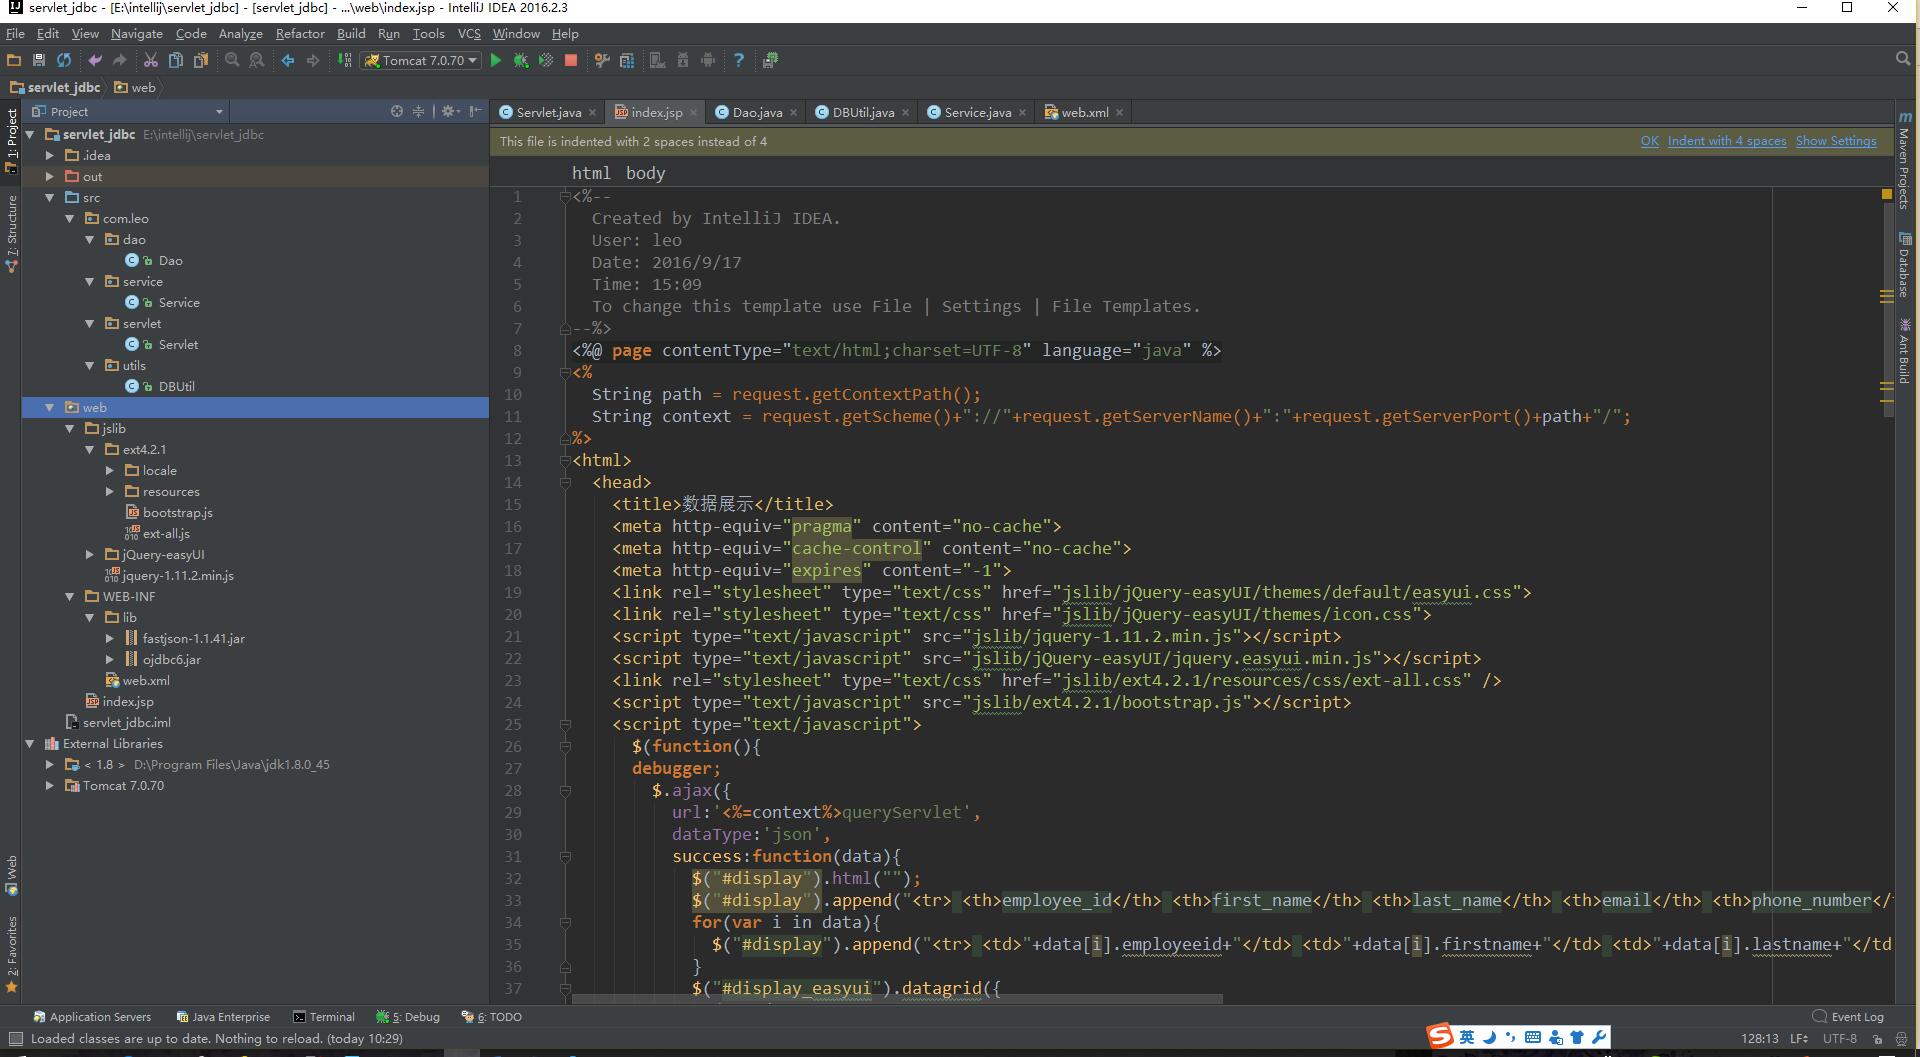Screen dimensions: 1920x1057
Task: Click Sogou input method icon in tray bar
Action: pos(1440,1036)
